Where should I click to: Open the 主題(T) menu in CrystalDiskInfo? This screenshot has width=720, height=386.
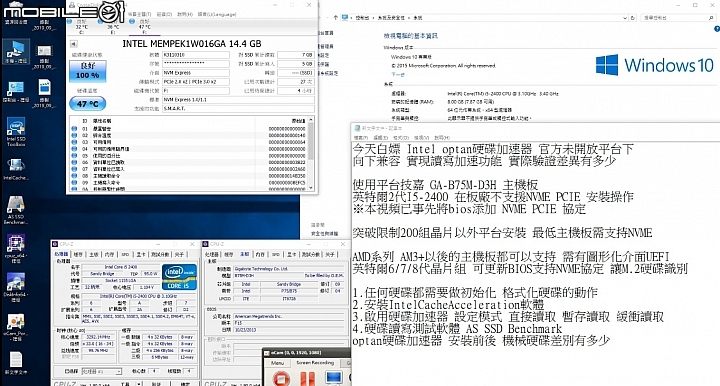click(139, 14)
